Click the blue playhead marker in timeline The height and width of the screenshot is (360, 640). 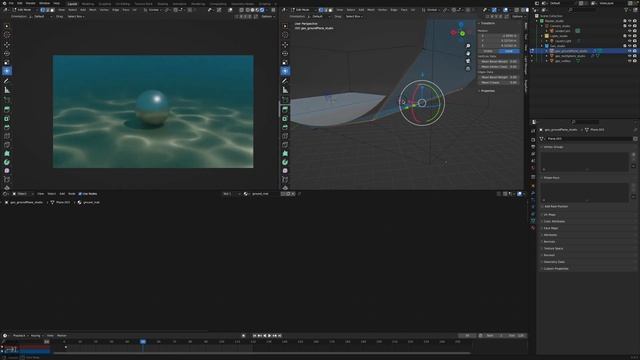click(143, 341)
